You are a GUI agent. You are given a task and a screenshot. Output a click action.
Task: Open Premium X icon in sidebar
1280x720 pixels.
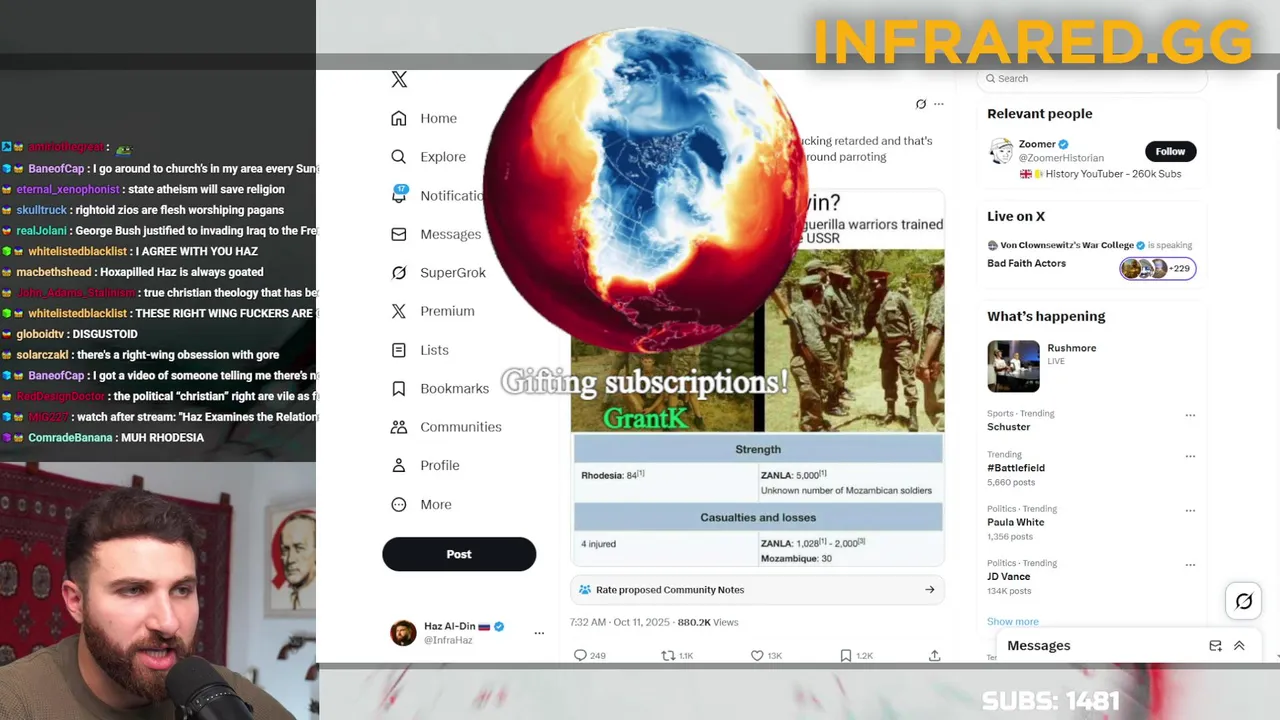(399, 311)
